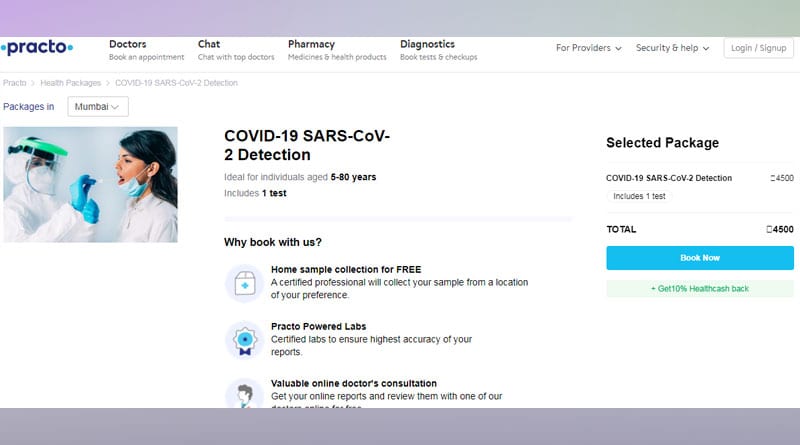The width and height of the screenshot is (800, 445).
Task: Click the 'Includes 1 test' tag in Selected Package
Action: coord(639,196)
